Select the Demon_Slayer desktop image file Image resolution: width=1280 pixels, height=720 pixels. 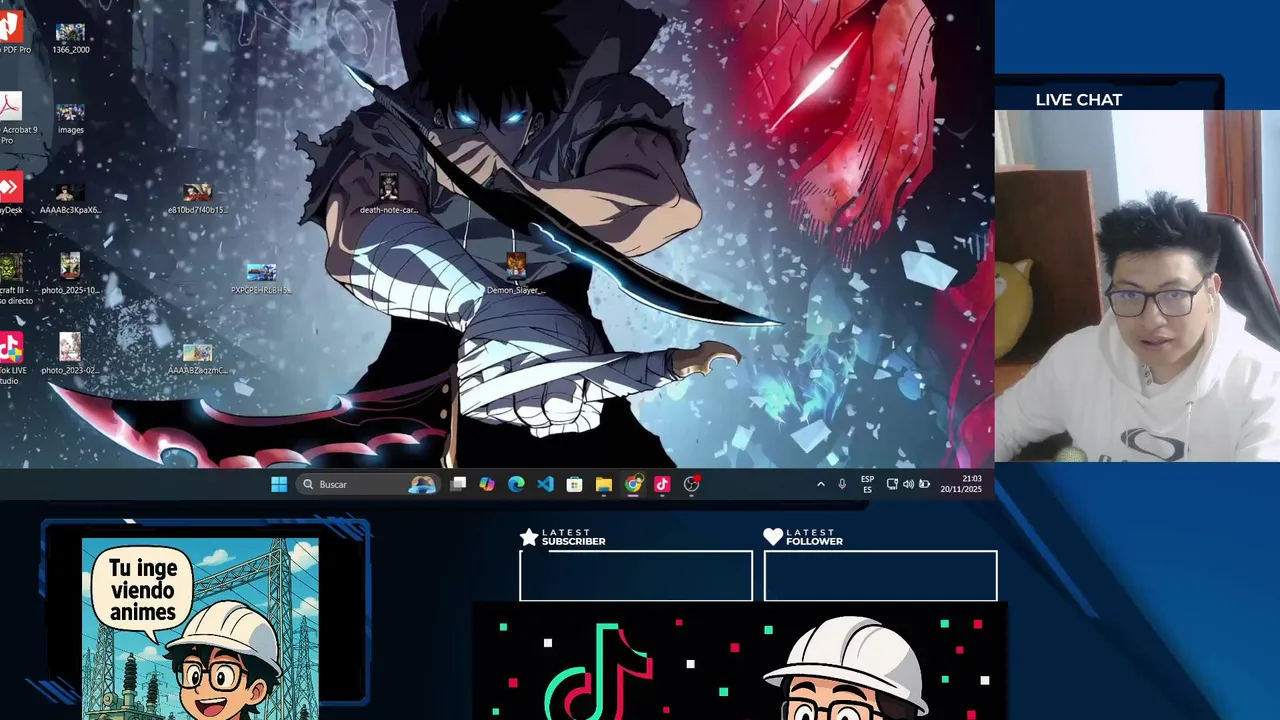(x=516, y=274)
